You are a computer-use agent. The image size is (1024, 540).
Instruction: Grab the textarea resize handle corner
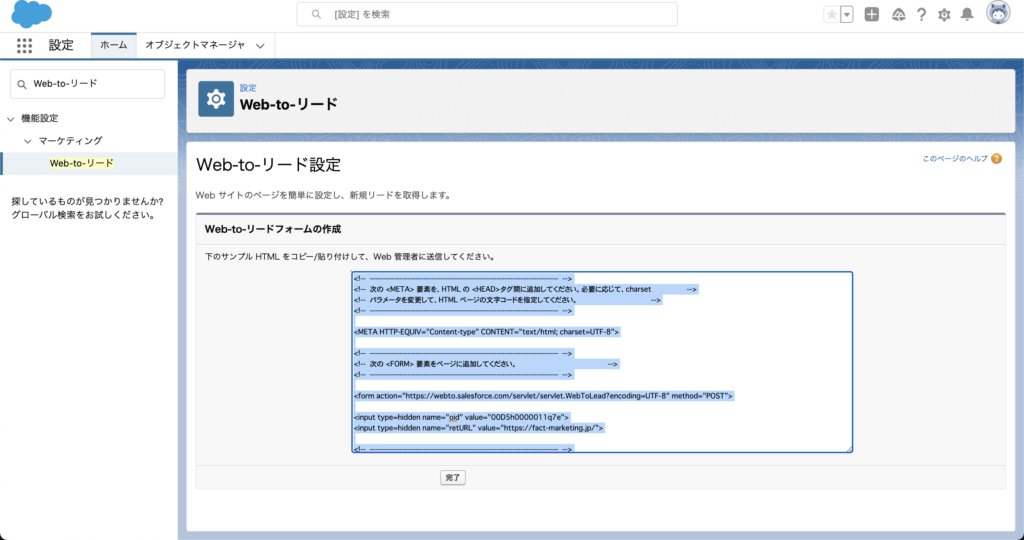[x=849, y=449]
